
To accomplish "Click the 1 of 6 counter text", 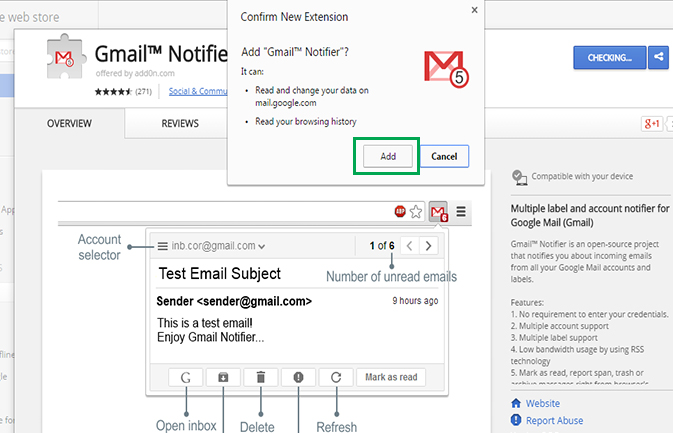I will click(382, 245).
